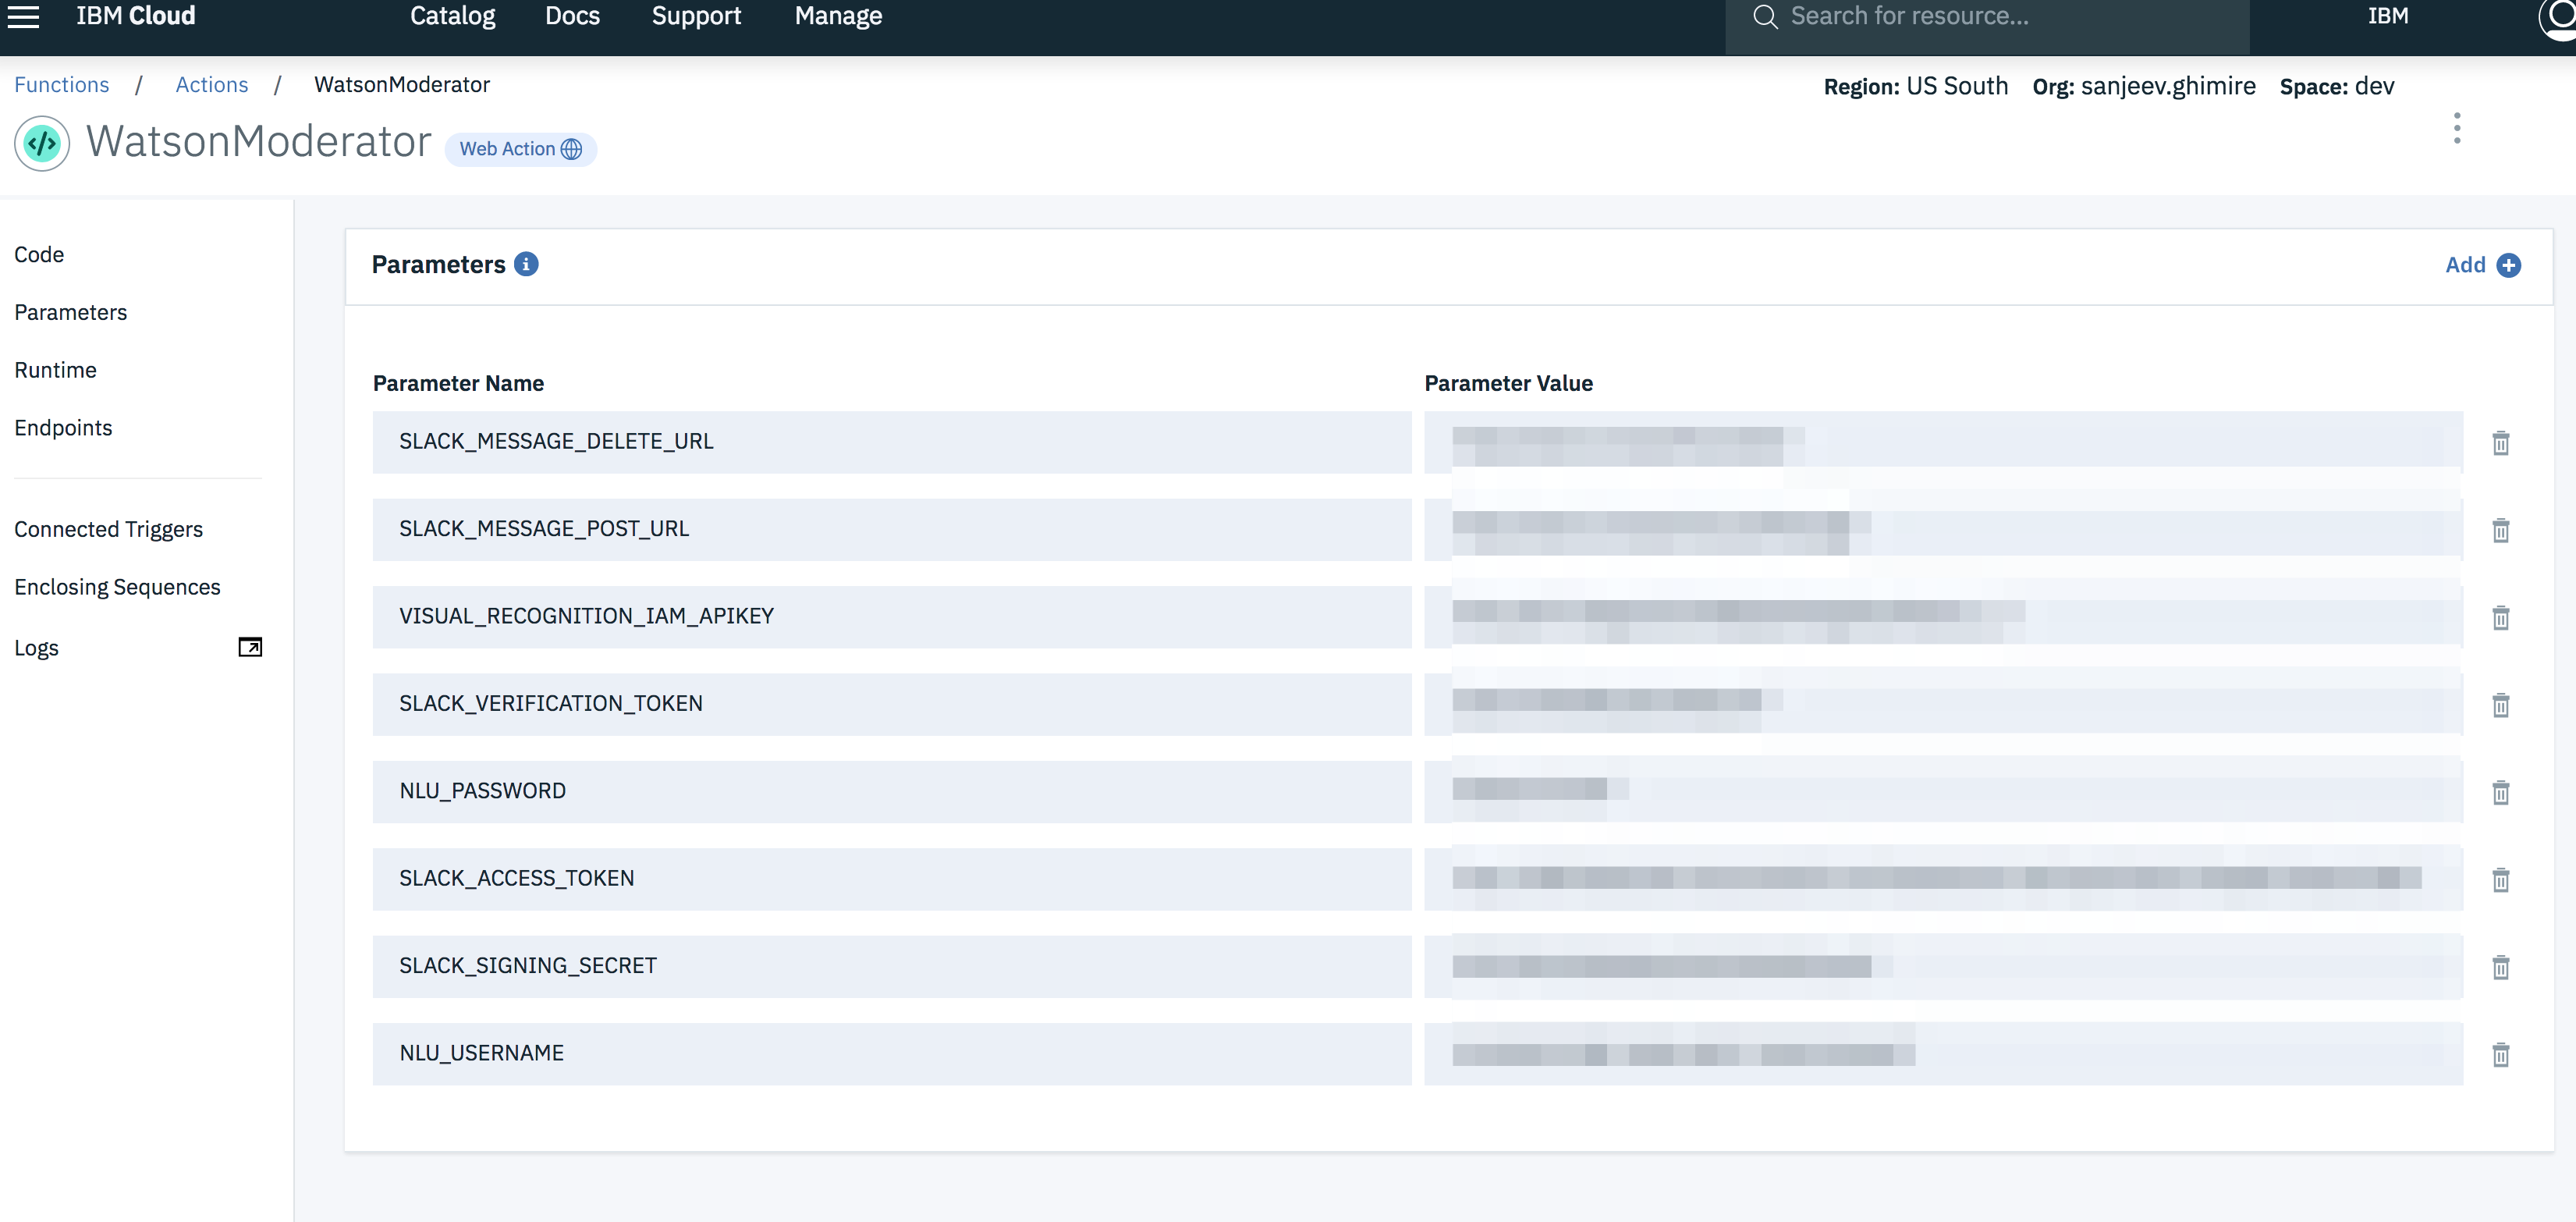
Task: Edit the NLU_PASSWORD name field
Action: click(x=892, y=791)
